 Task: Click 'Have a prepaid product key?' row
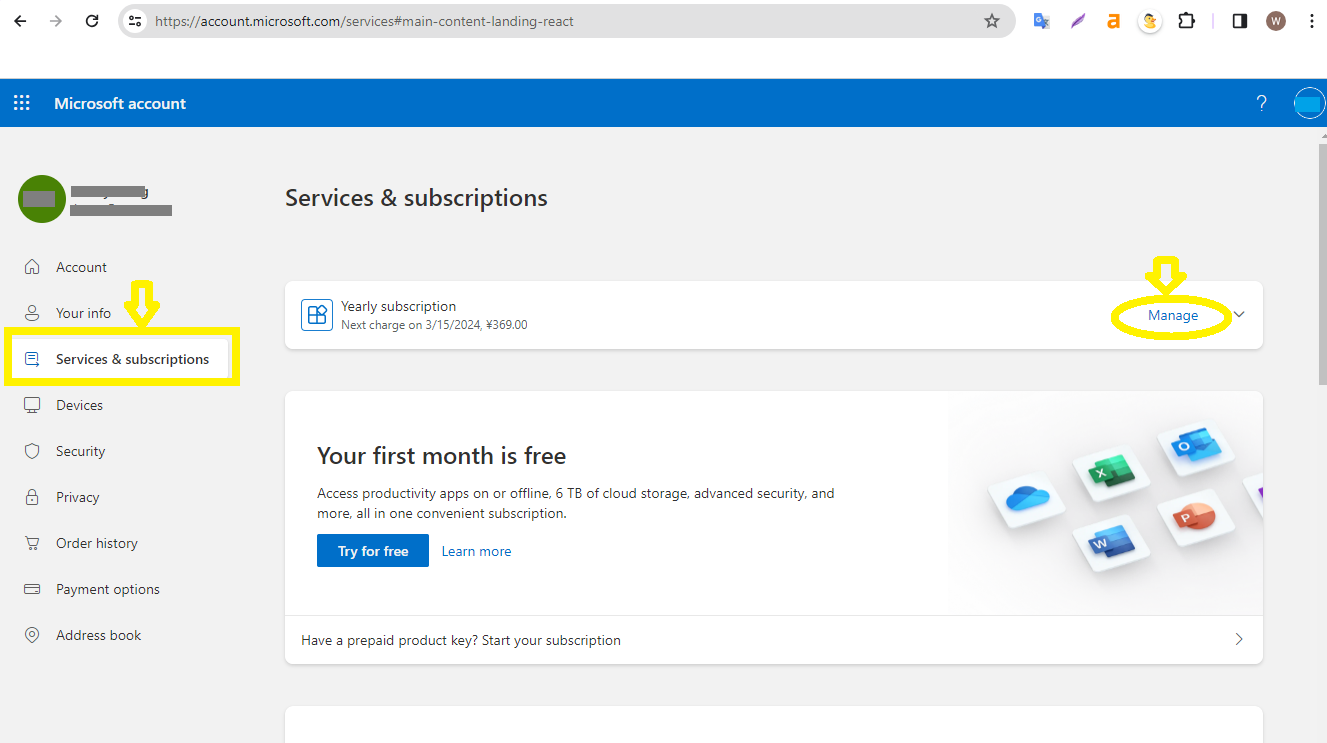(774, 640)
